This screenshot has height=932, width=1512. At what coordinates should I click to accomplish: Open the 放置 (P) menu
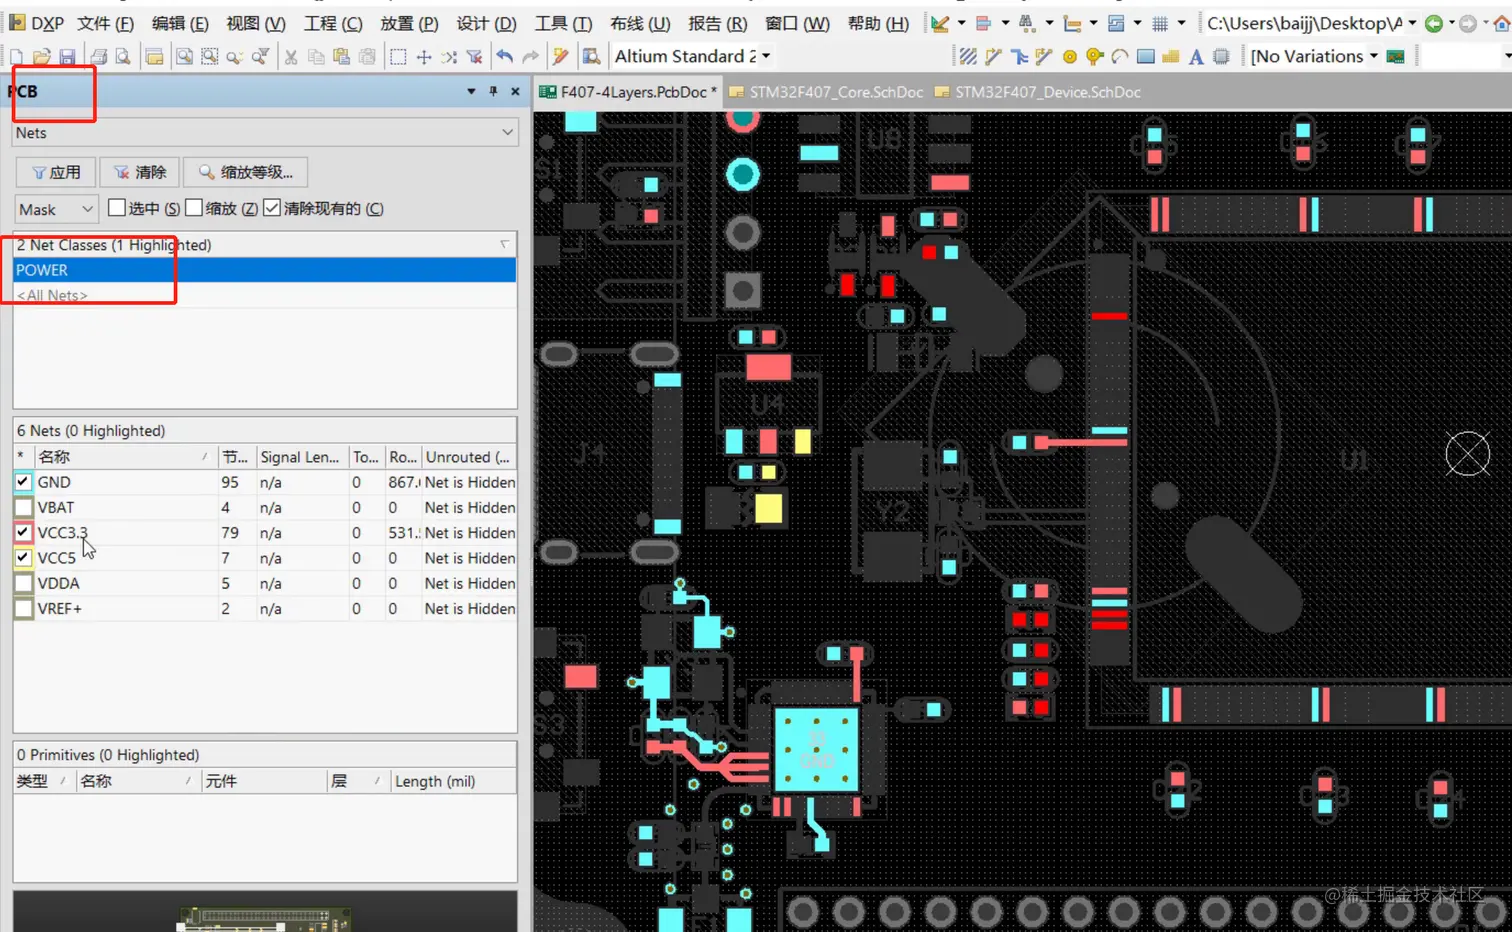tap(409, 23)
